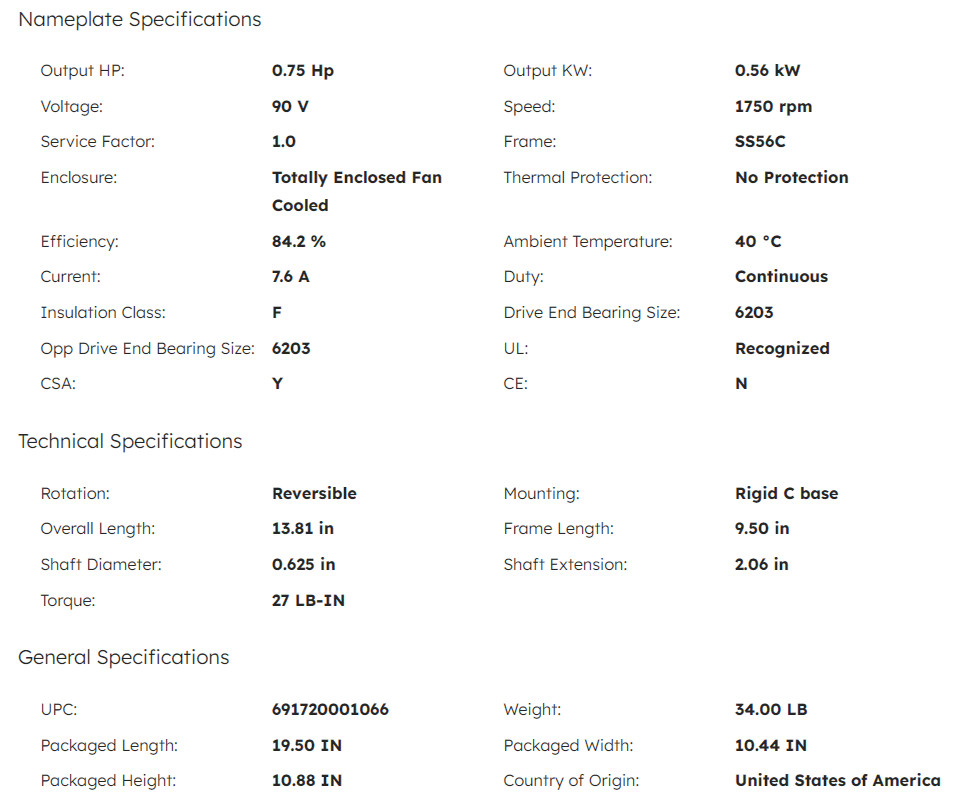Click the Rigid C base mounting value

tap(787, 493)
